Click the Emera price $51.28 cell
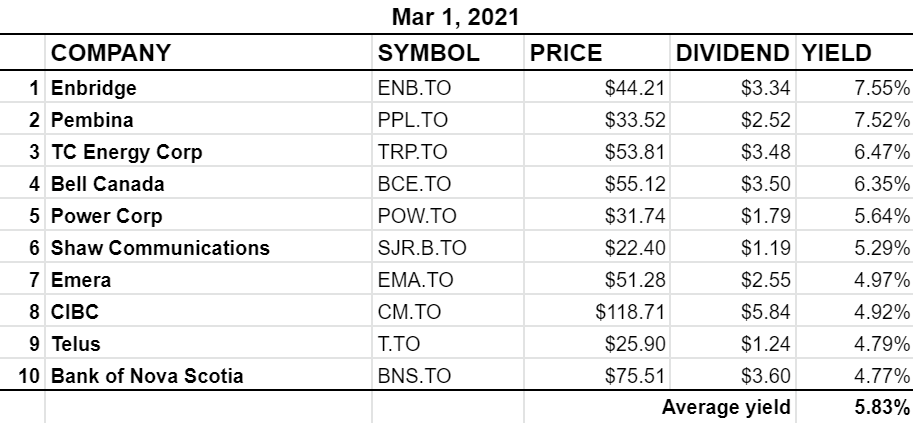Screen dimensions: 913x423 point(596,280)
